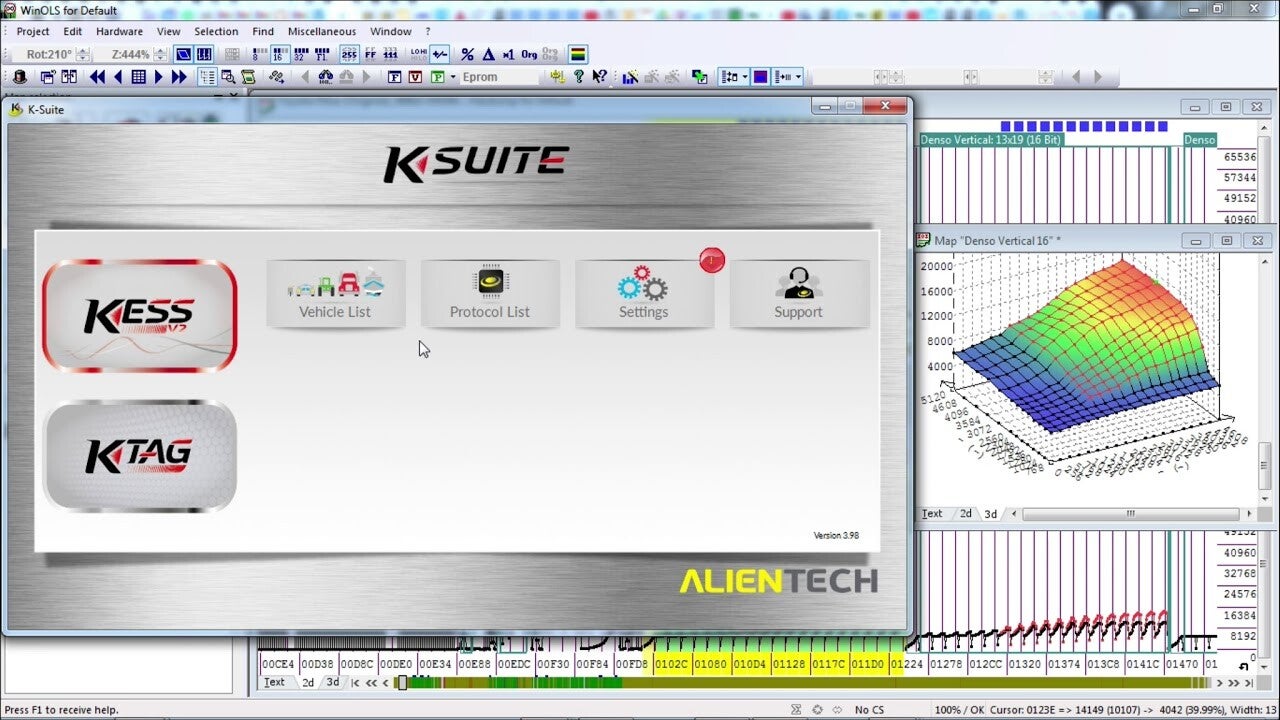Screen dimensions: 1280x720
Task: Switch to the 2d tab in the 3D map window
Action: click(x=966, y=514)
